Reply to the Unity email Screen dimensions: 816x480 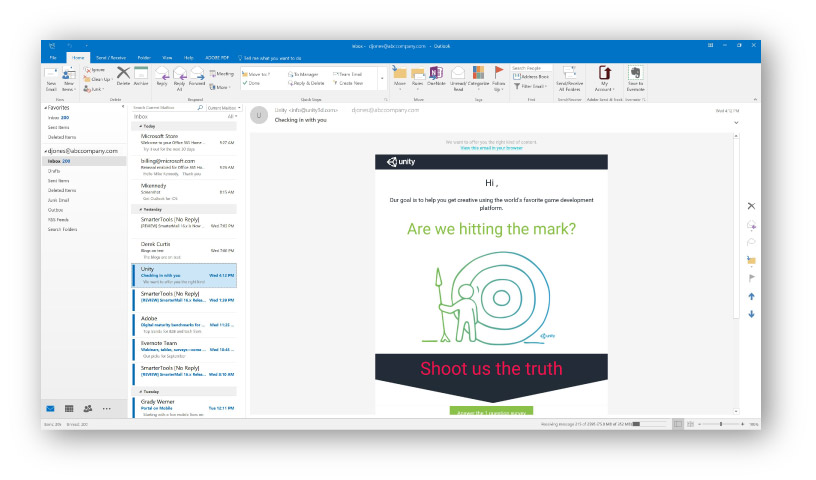pos(162,76)
